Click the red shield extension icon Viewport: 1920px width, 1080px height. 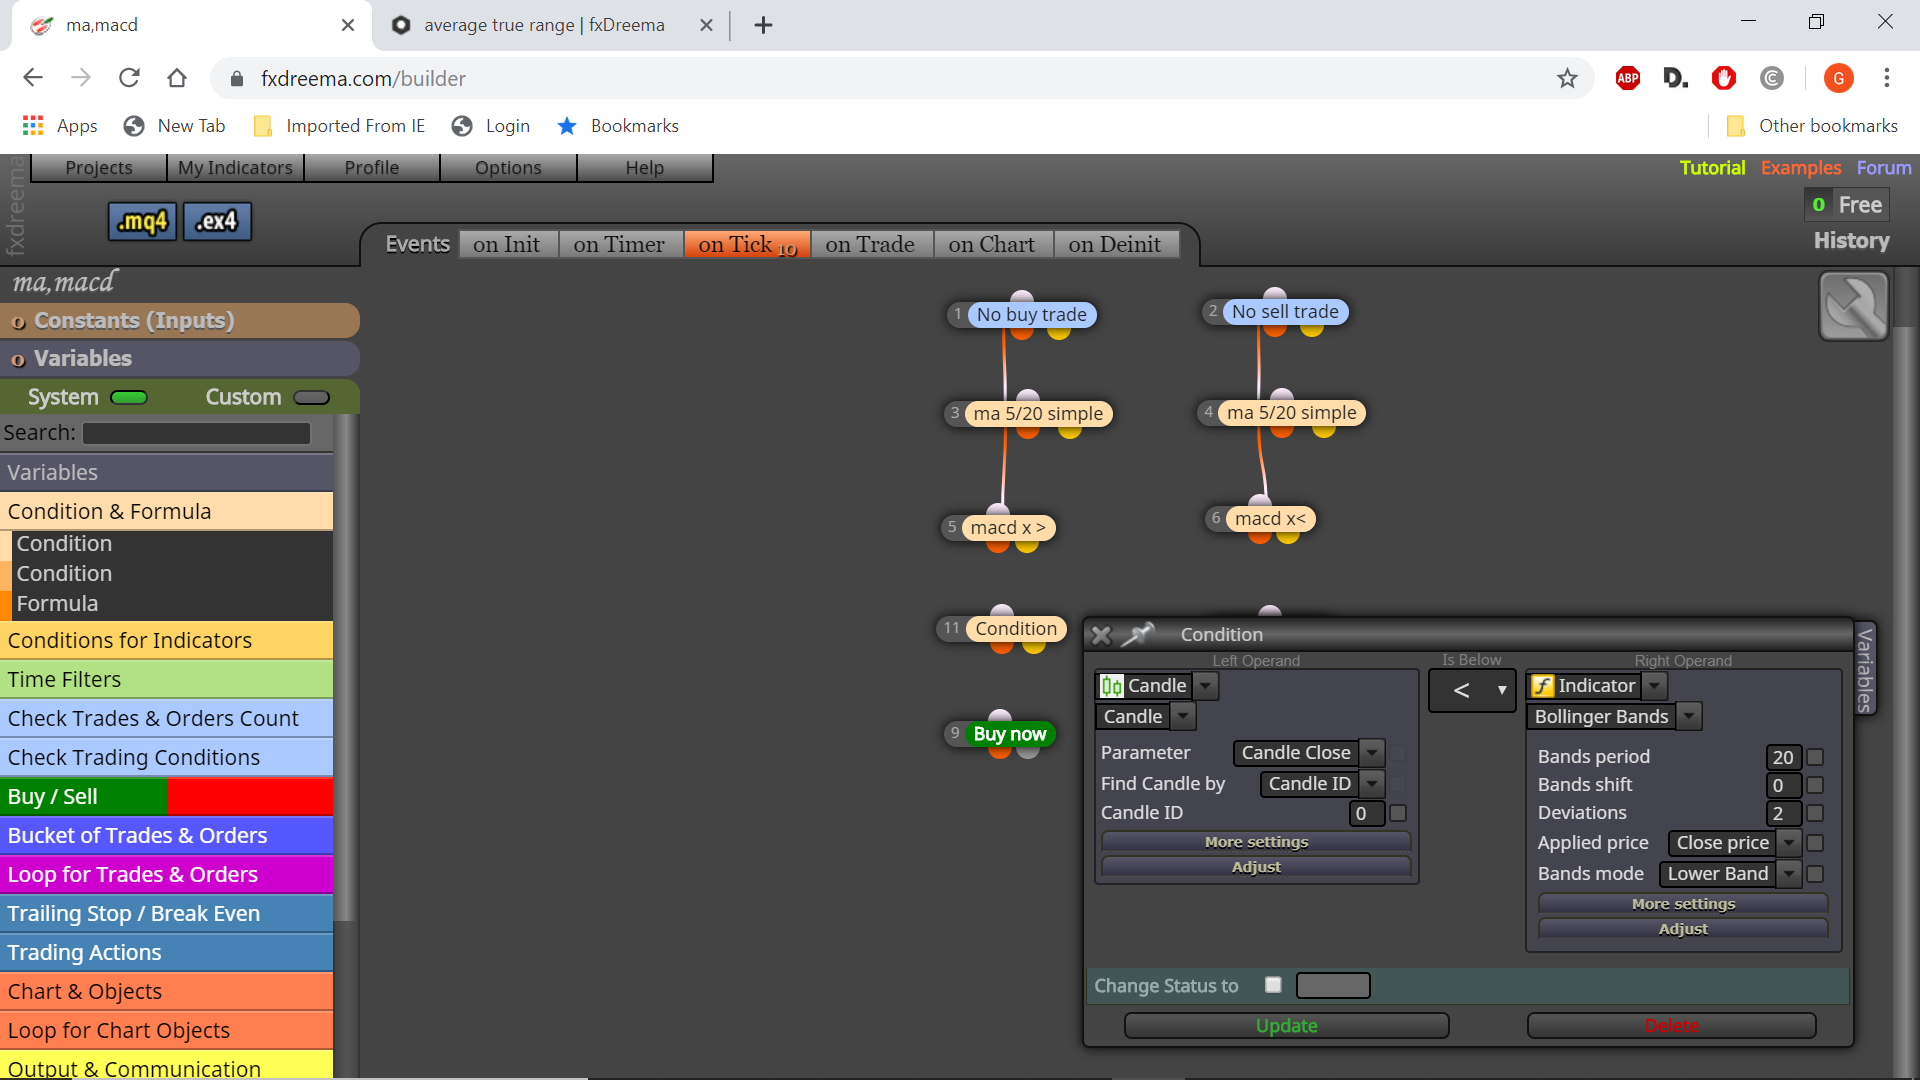tap(1724, 78)
